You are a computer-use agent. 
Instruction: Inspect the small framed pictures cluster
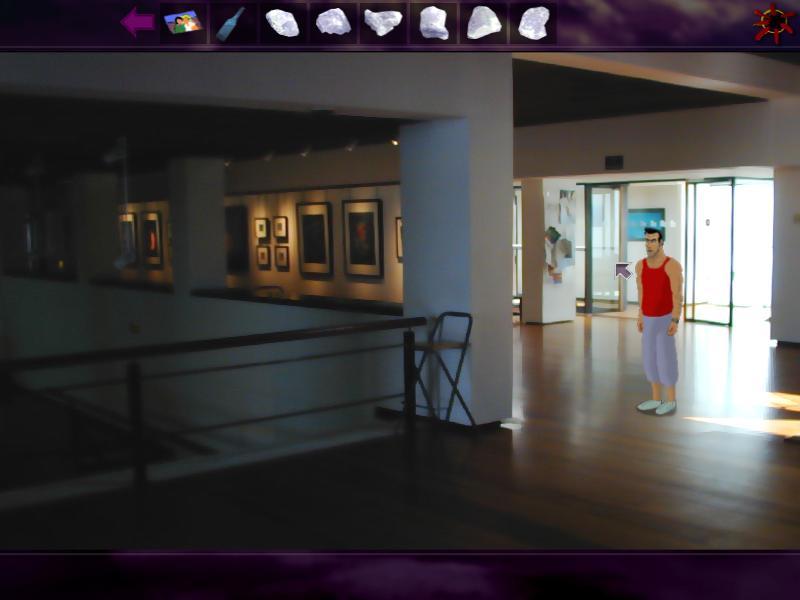[271, 242]
